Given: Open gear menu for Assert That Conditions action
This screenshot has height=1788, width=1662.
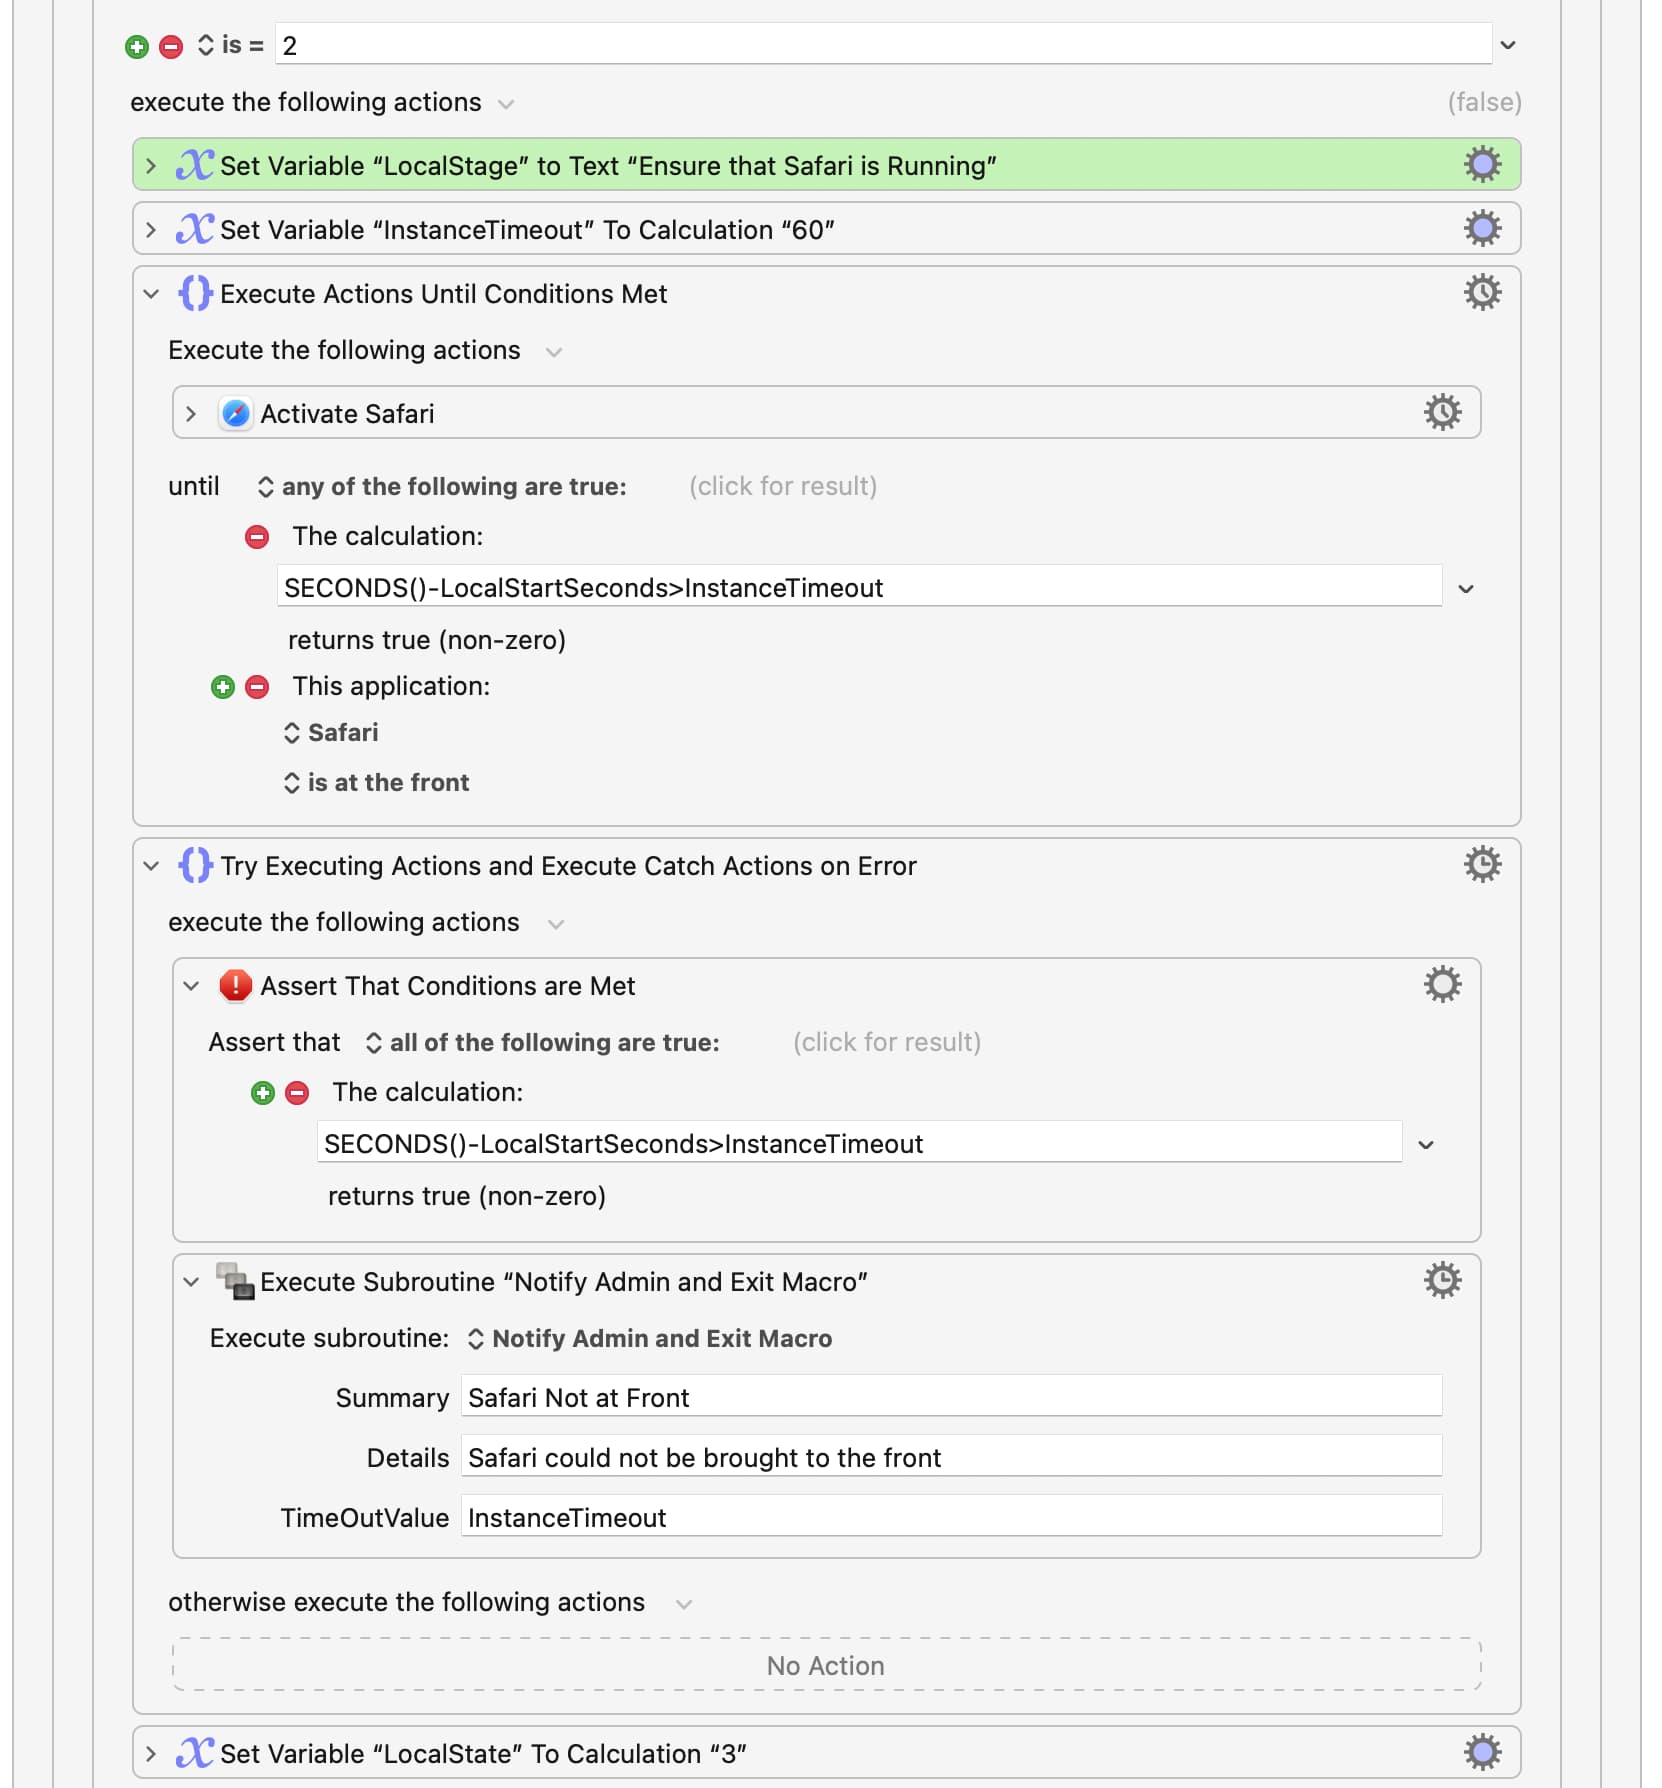Looking at the screenshot, I should coord(1442,985).
